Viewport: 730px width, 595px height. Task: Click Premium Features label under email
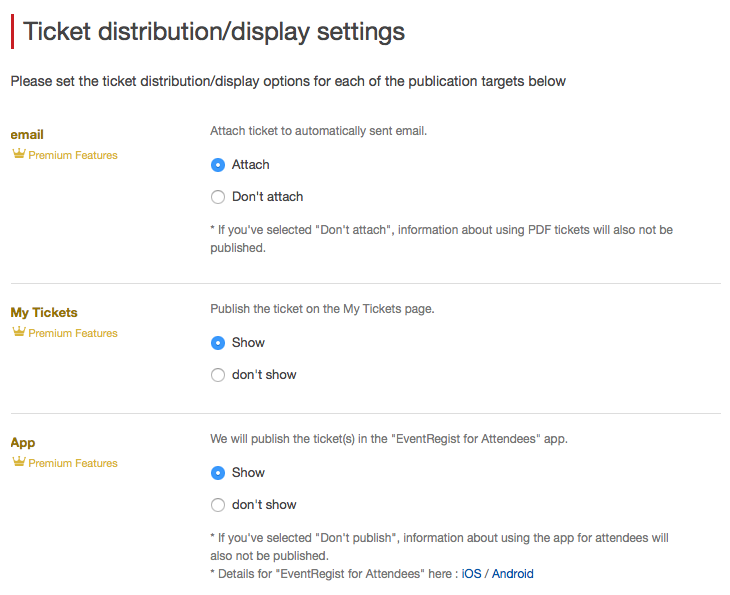pos(73,155)
